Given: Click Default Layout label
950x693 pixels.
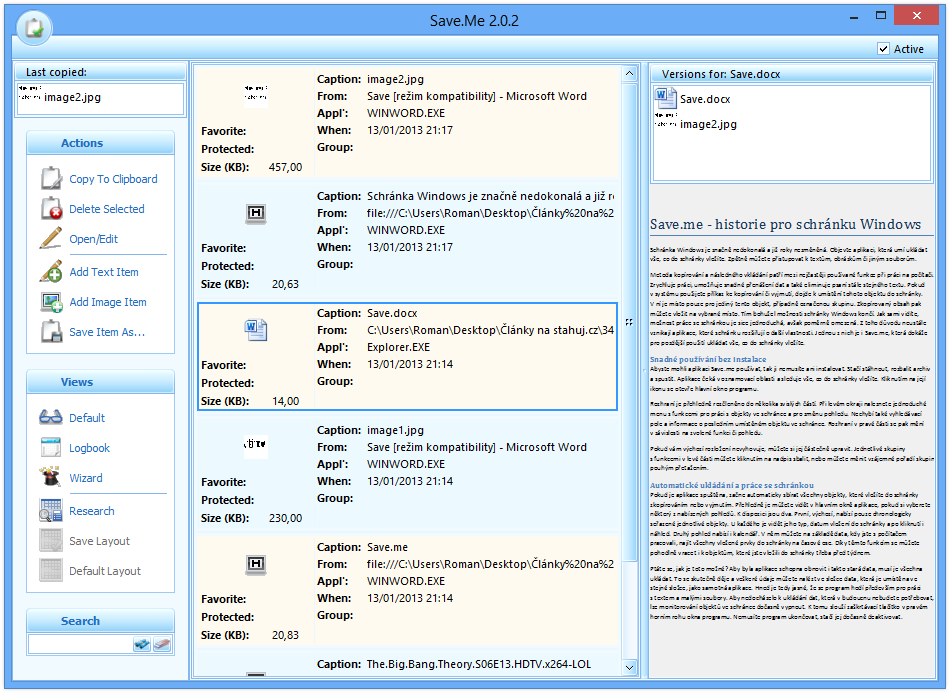Looking at the screenshot, I should [105, 571].
